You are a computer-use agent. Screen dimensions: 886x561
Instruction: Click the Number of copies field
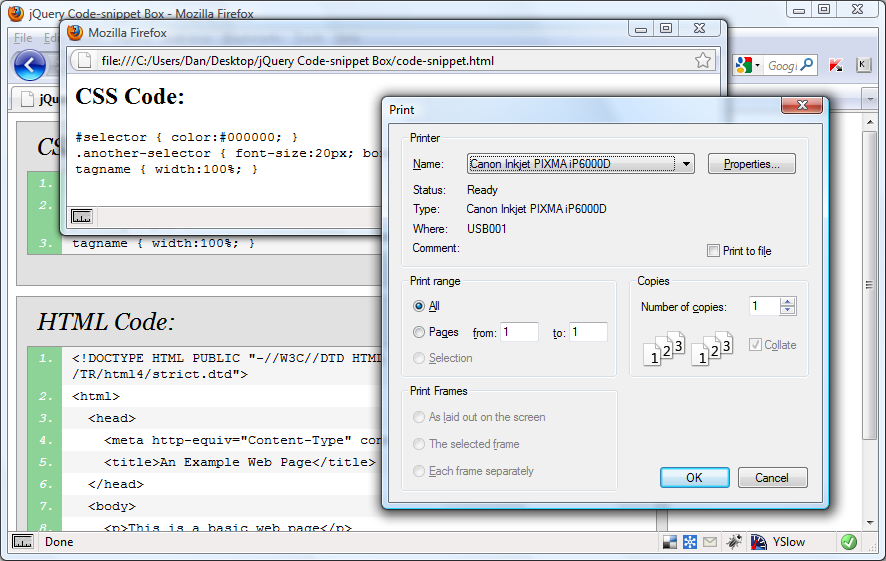[764, 306]
